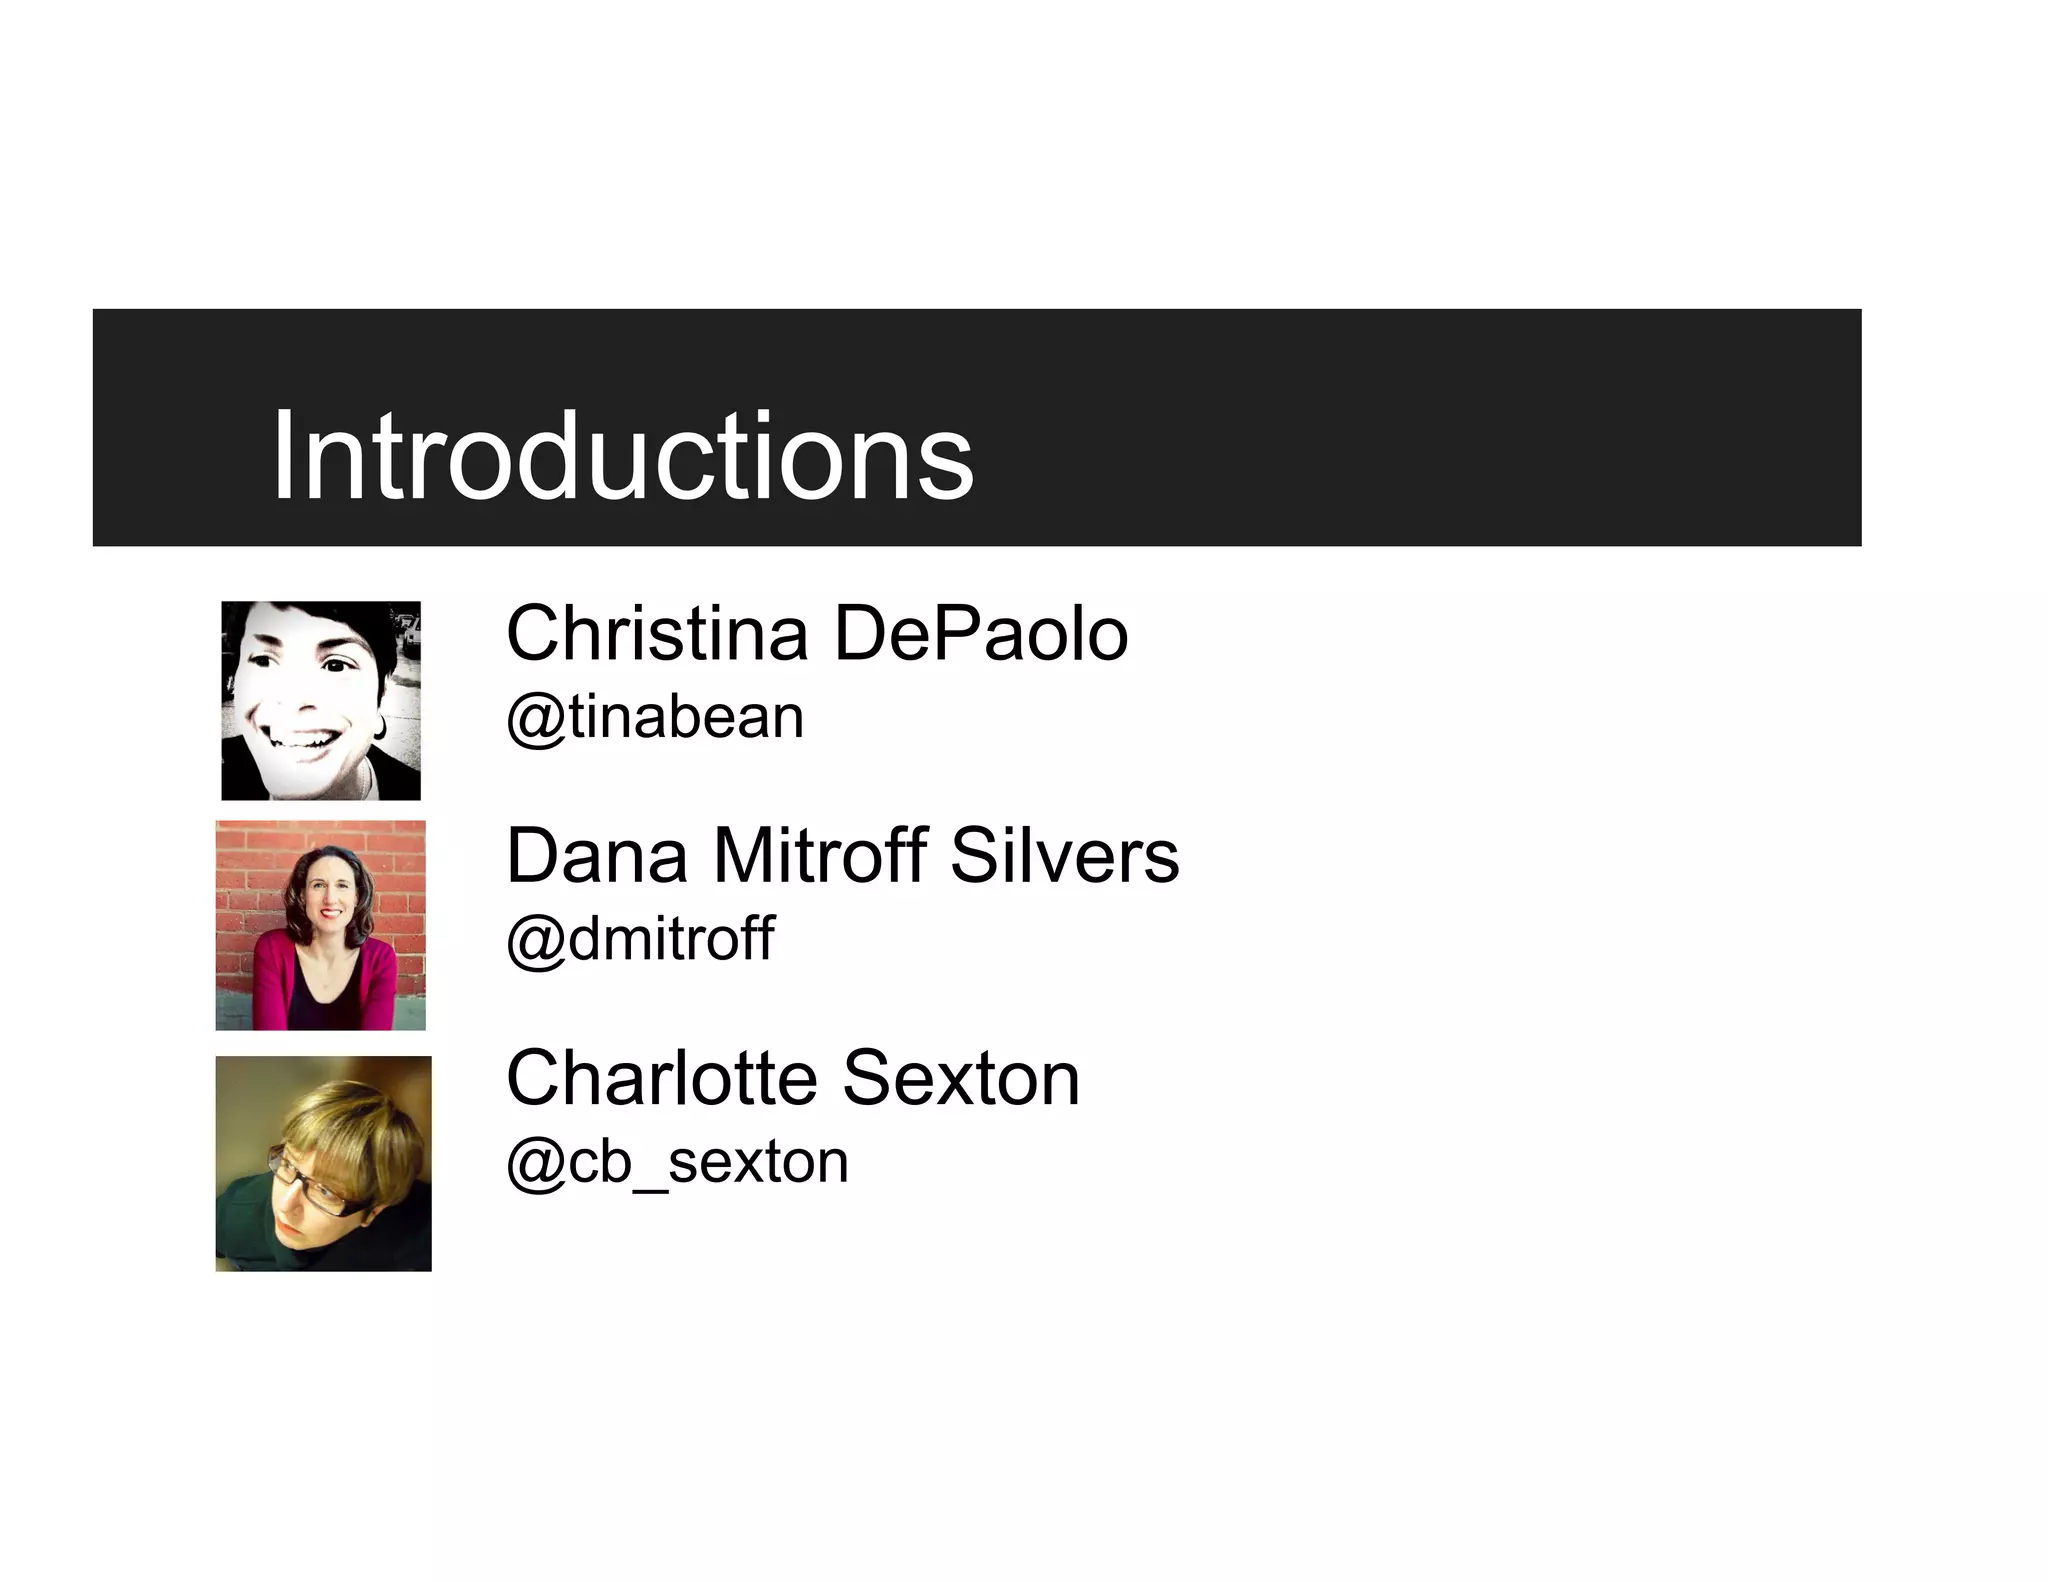
Task: Follow the @dmitroff handle link
Action: (x=640, y=939)
